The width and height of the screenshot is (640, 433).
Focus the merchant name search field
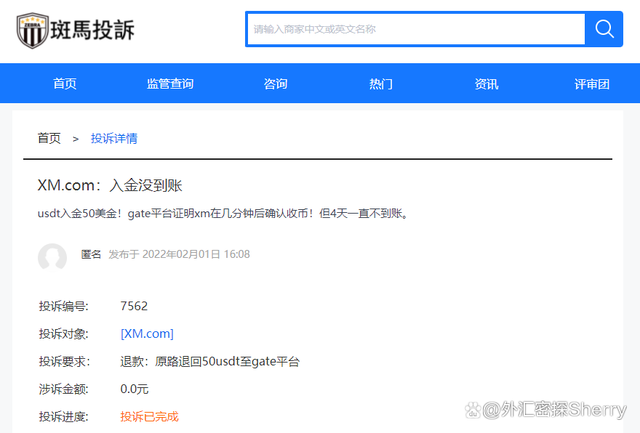point(416,29)
